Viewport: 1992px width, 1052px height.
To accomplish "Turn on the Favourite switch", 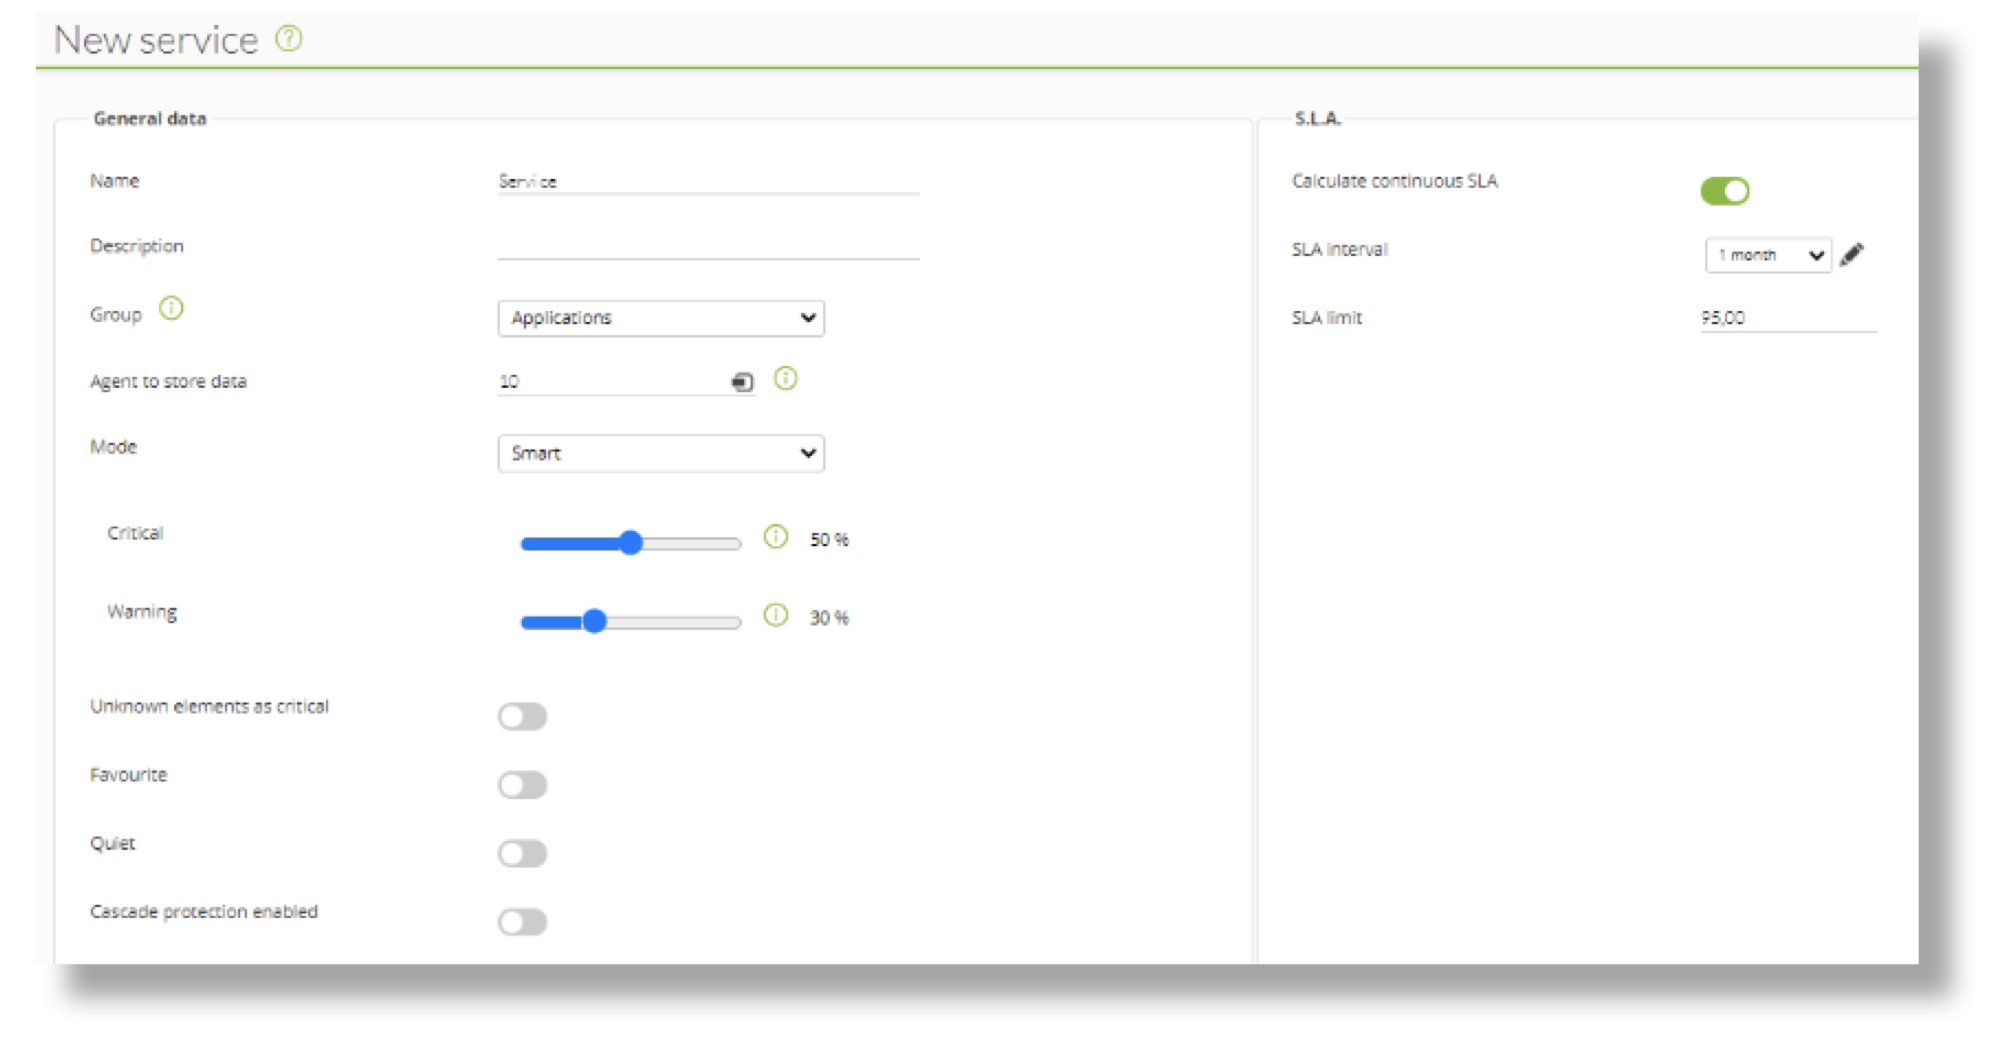I will (x=523, y=785).
